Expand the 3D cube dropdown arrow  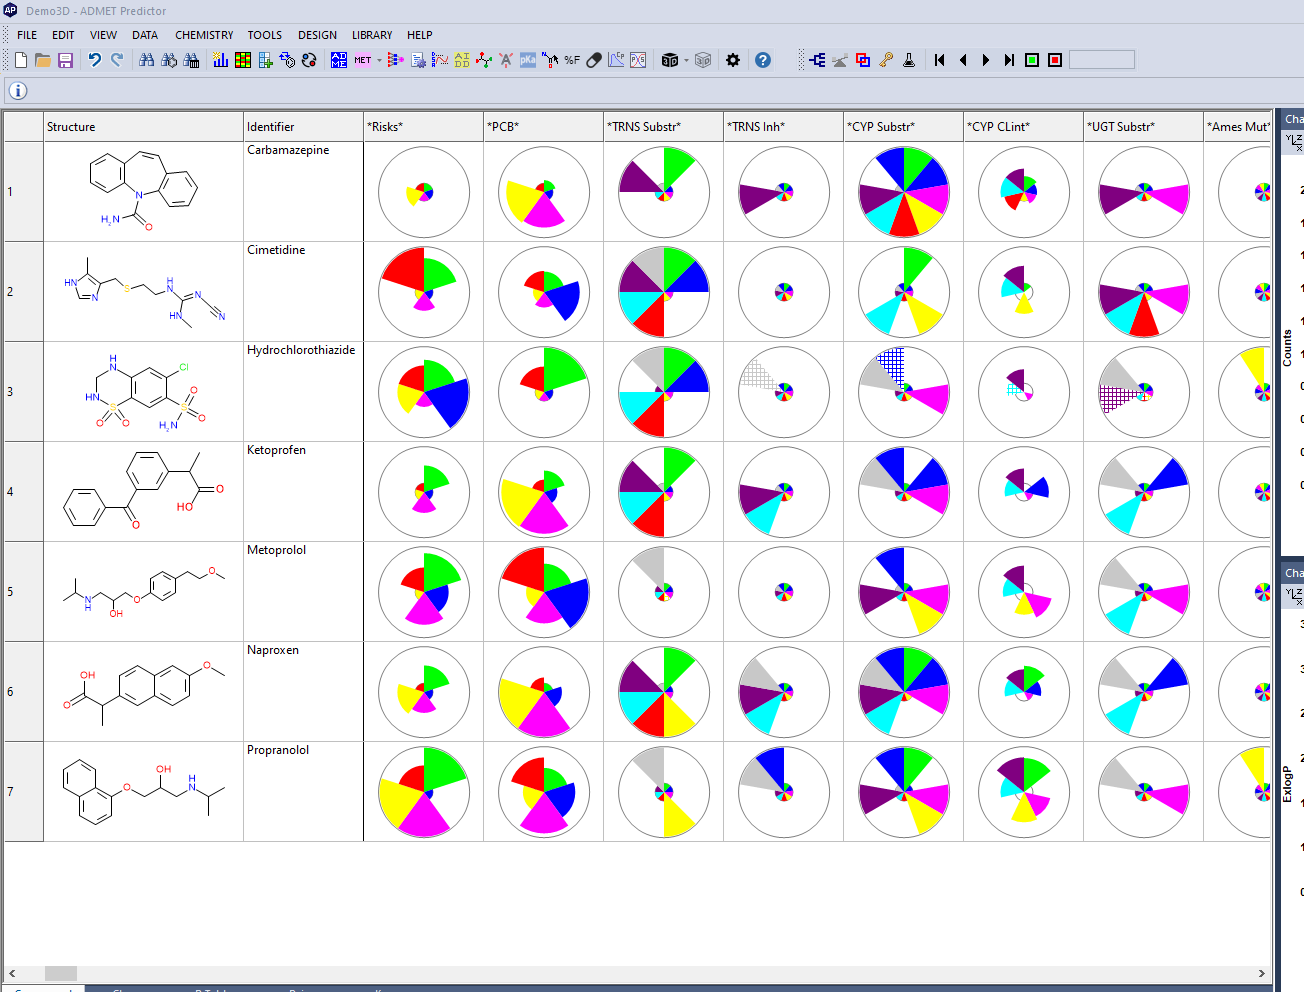(686, 61)
